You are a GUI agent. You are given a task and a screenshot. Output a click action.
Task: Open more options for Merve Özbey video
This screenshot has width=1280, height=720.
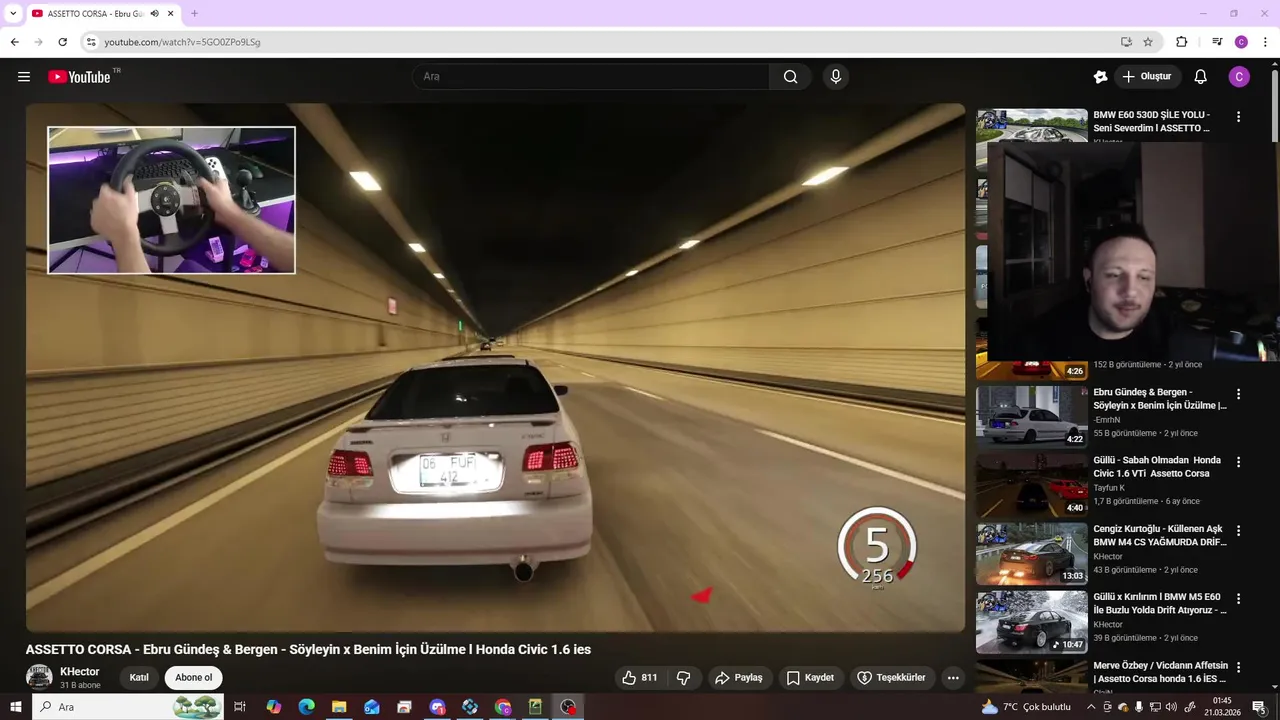tap(1238, 667)
